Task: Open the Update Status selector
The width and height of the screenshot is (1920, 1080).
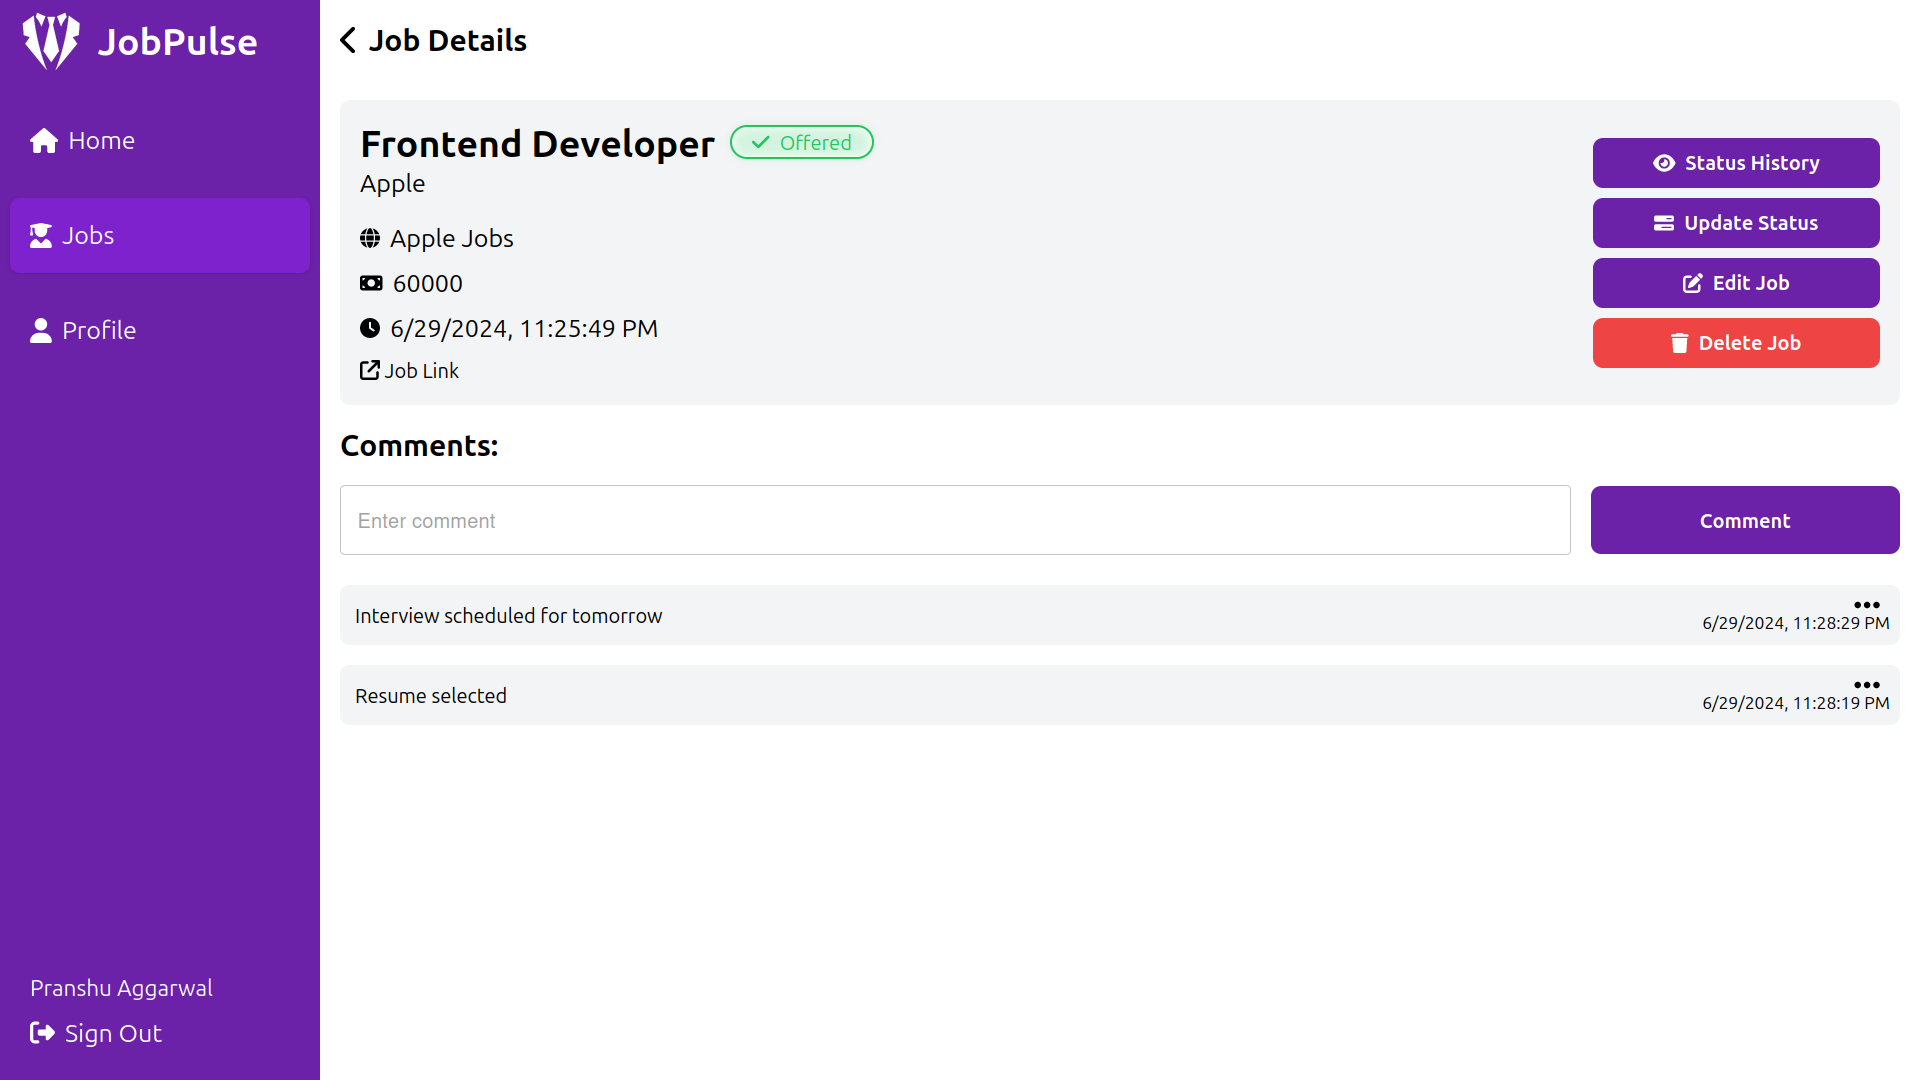Action: tap(1736, 223)
